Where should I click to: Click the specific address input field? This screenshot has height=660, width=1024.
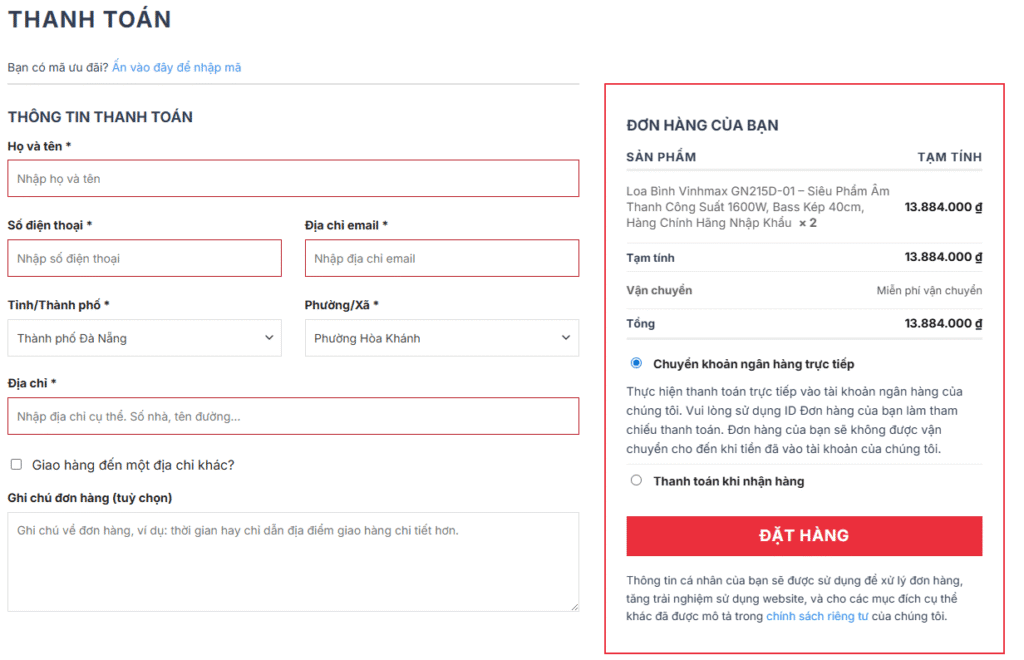click(293, 416)
